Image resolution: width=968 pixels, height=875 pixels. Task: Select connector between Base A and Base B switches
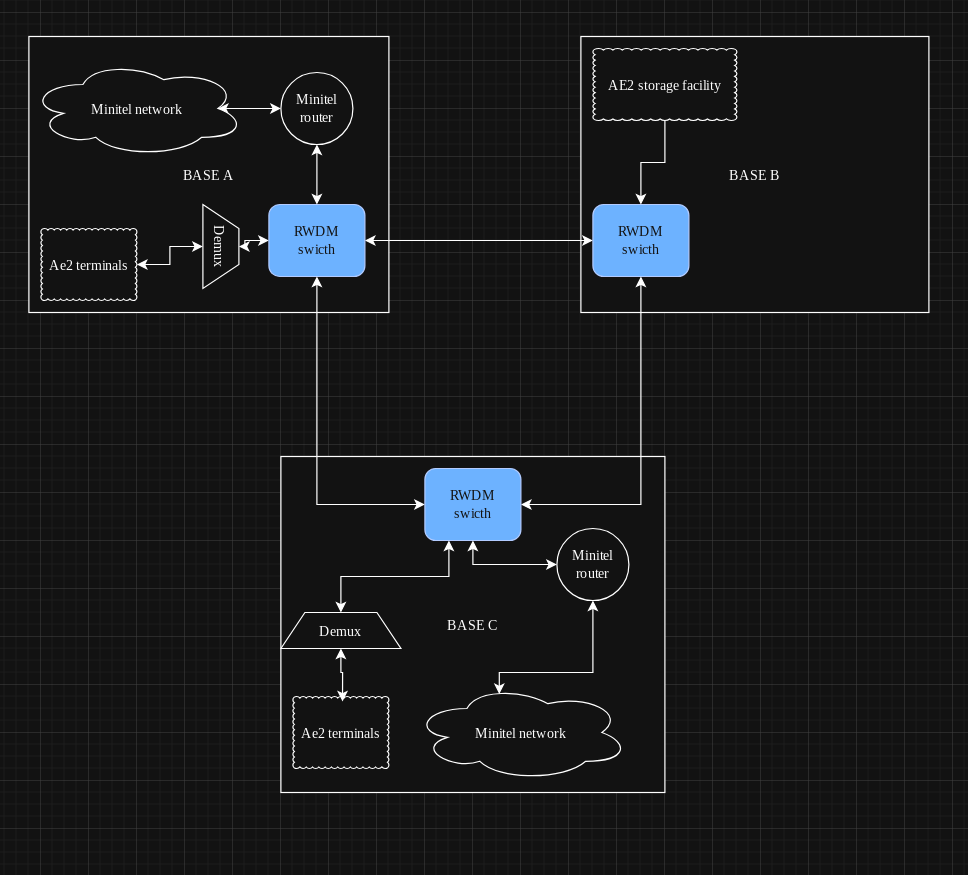pyautogui.click(x=478, y=241)
